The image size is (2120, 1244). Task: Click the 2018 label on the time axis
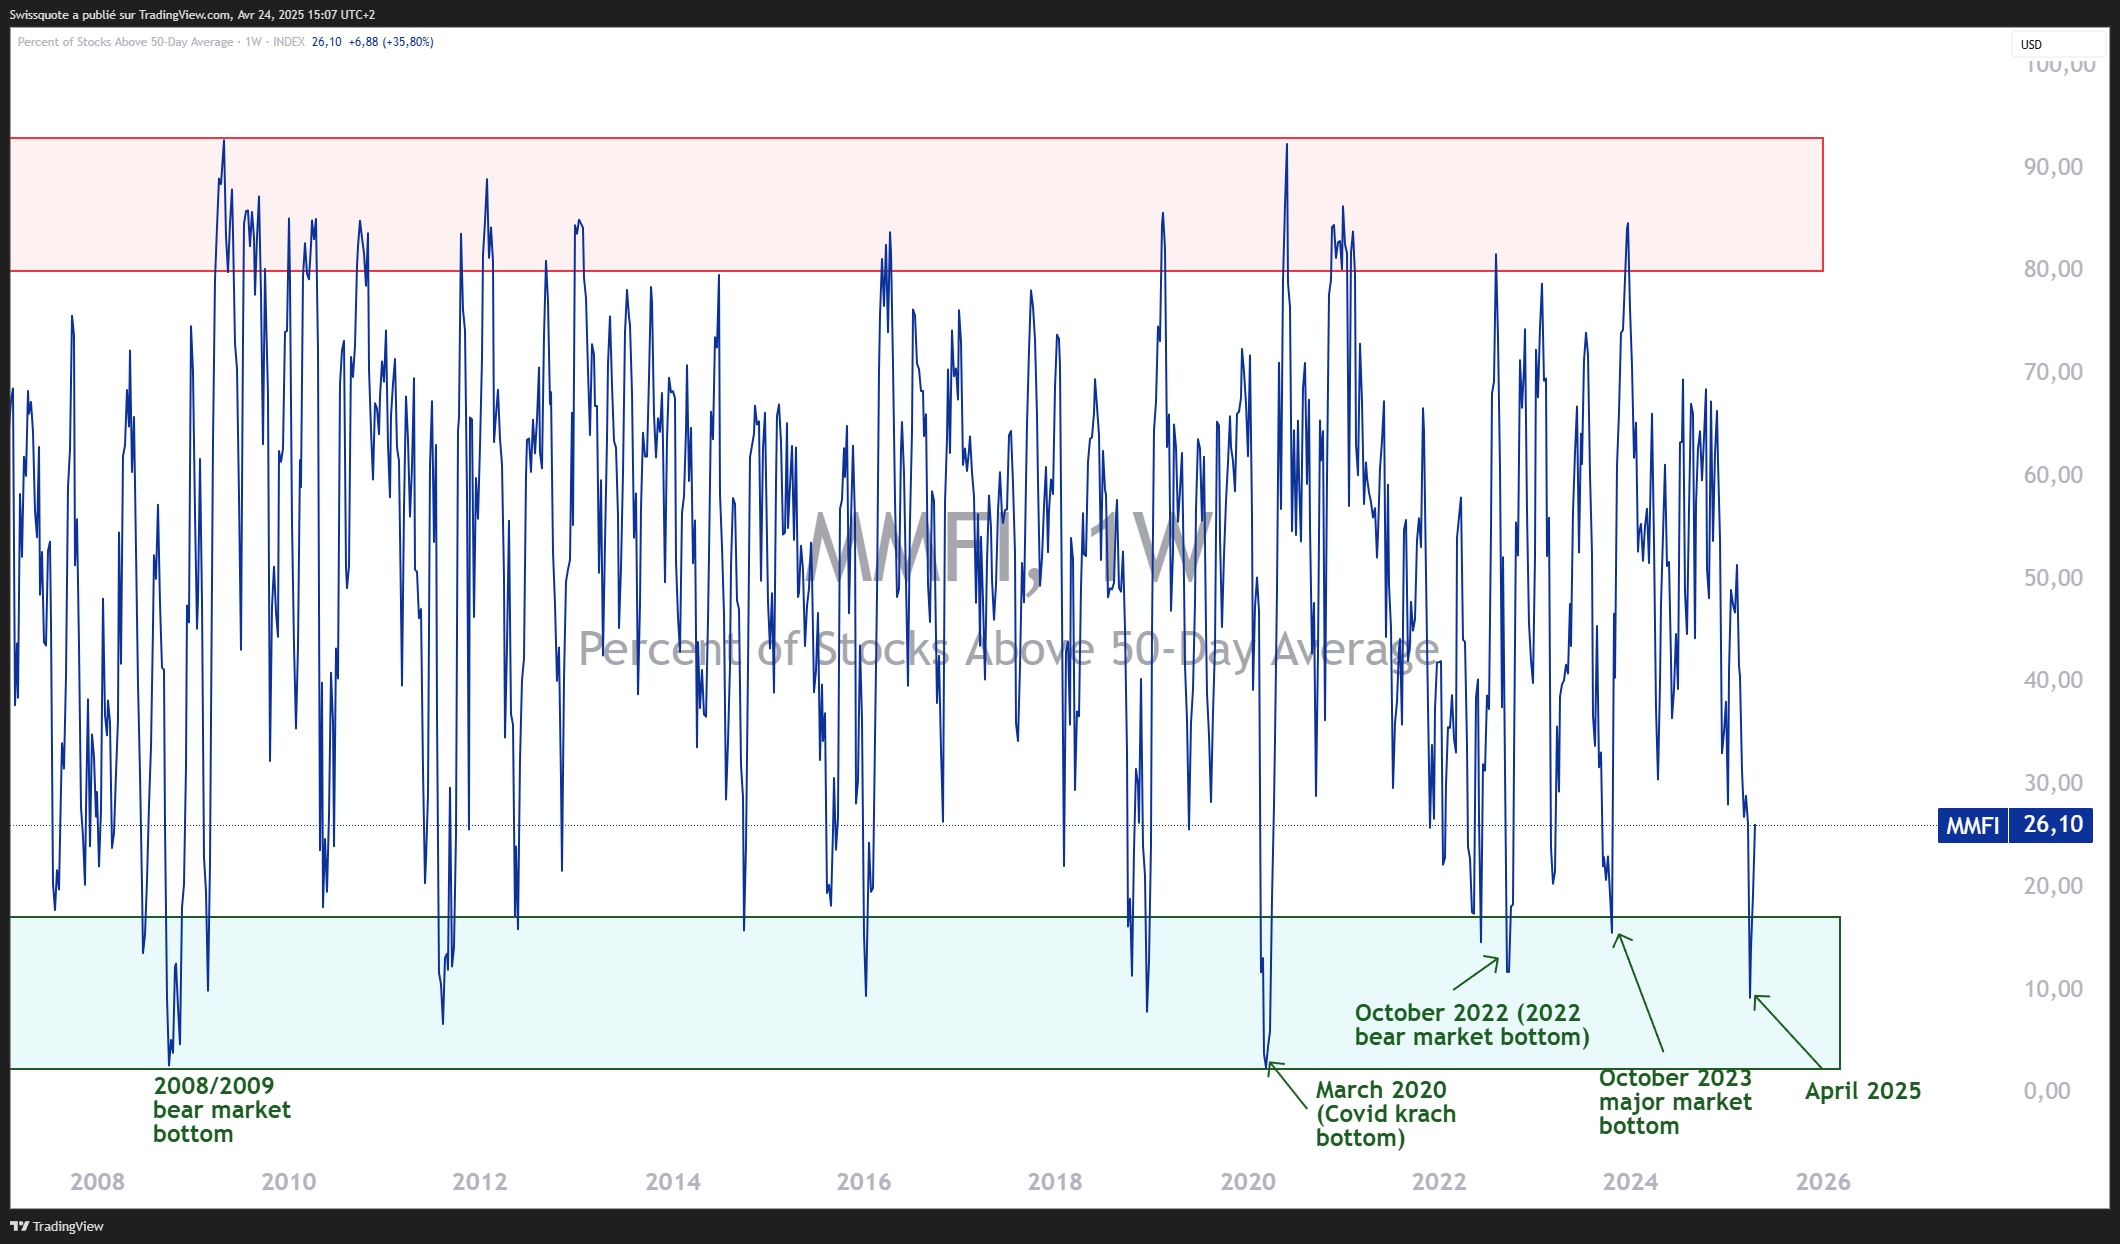pyautogui.click(x=1055, y=1182)
